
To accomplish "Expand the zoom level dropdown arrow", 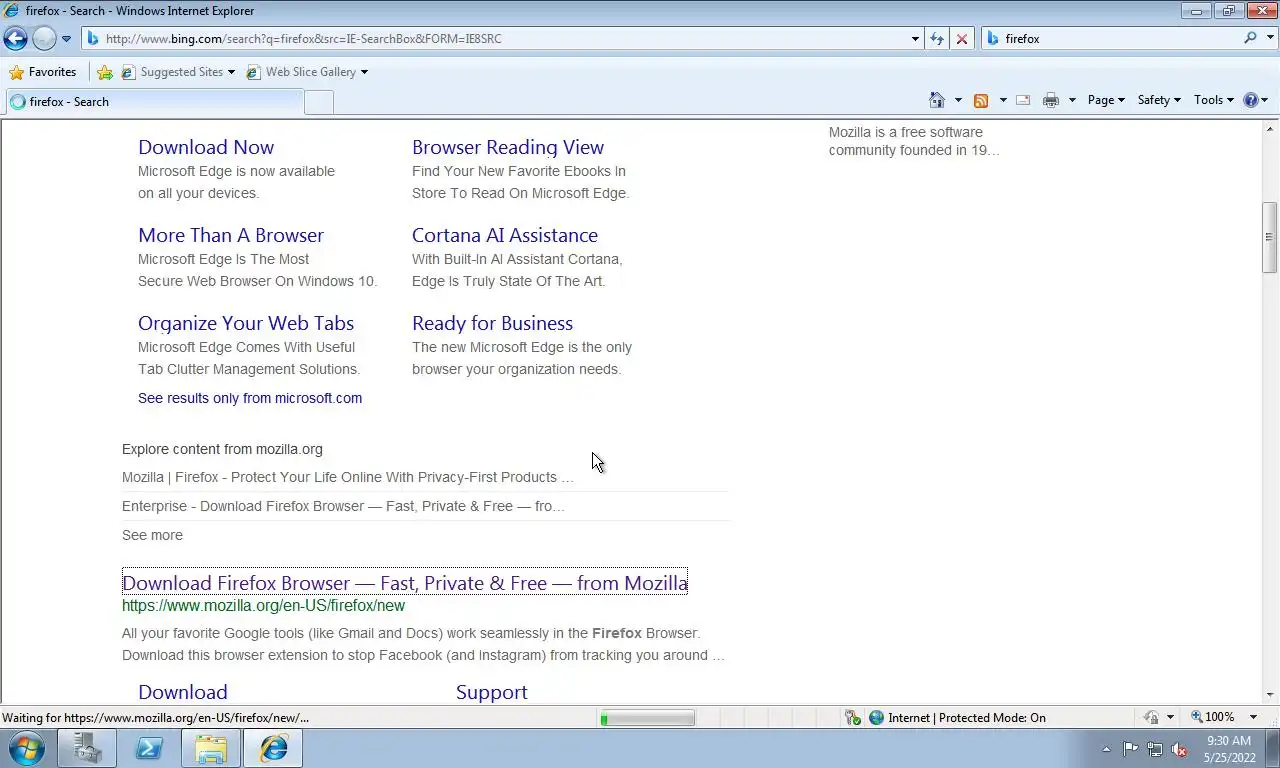I will click(1253, 717).
